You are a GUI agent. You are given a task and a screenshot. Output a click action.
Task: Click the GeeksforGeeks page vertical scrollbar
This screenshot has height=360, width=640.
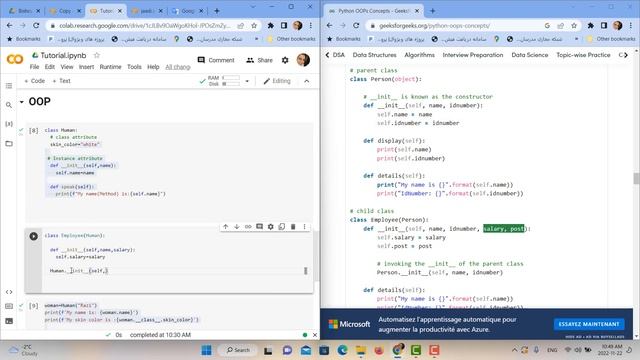tap(636, 178)
